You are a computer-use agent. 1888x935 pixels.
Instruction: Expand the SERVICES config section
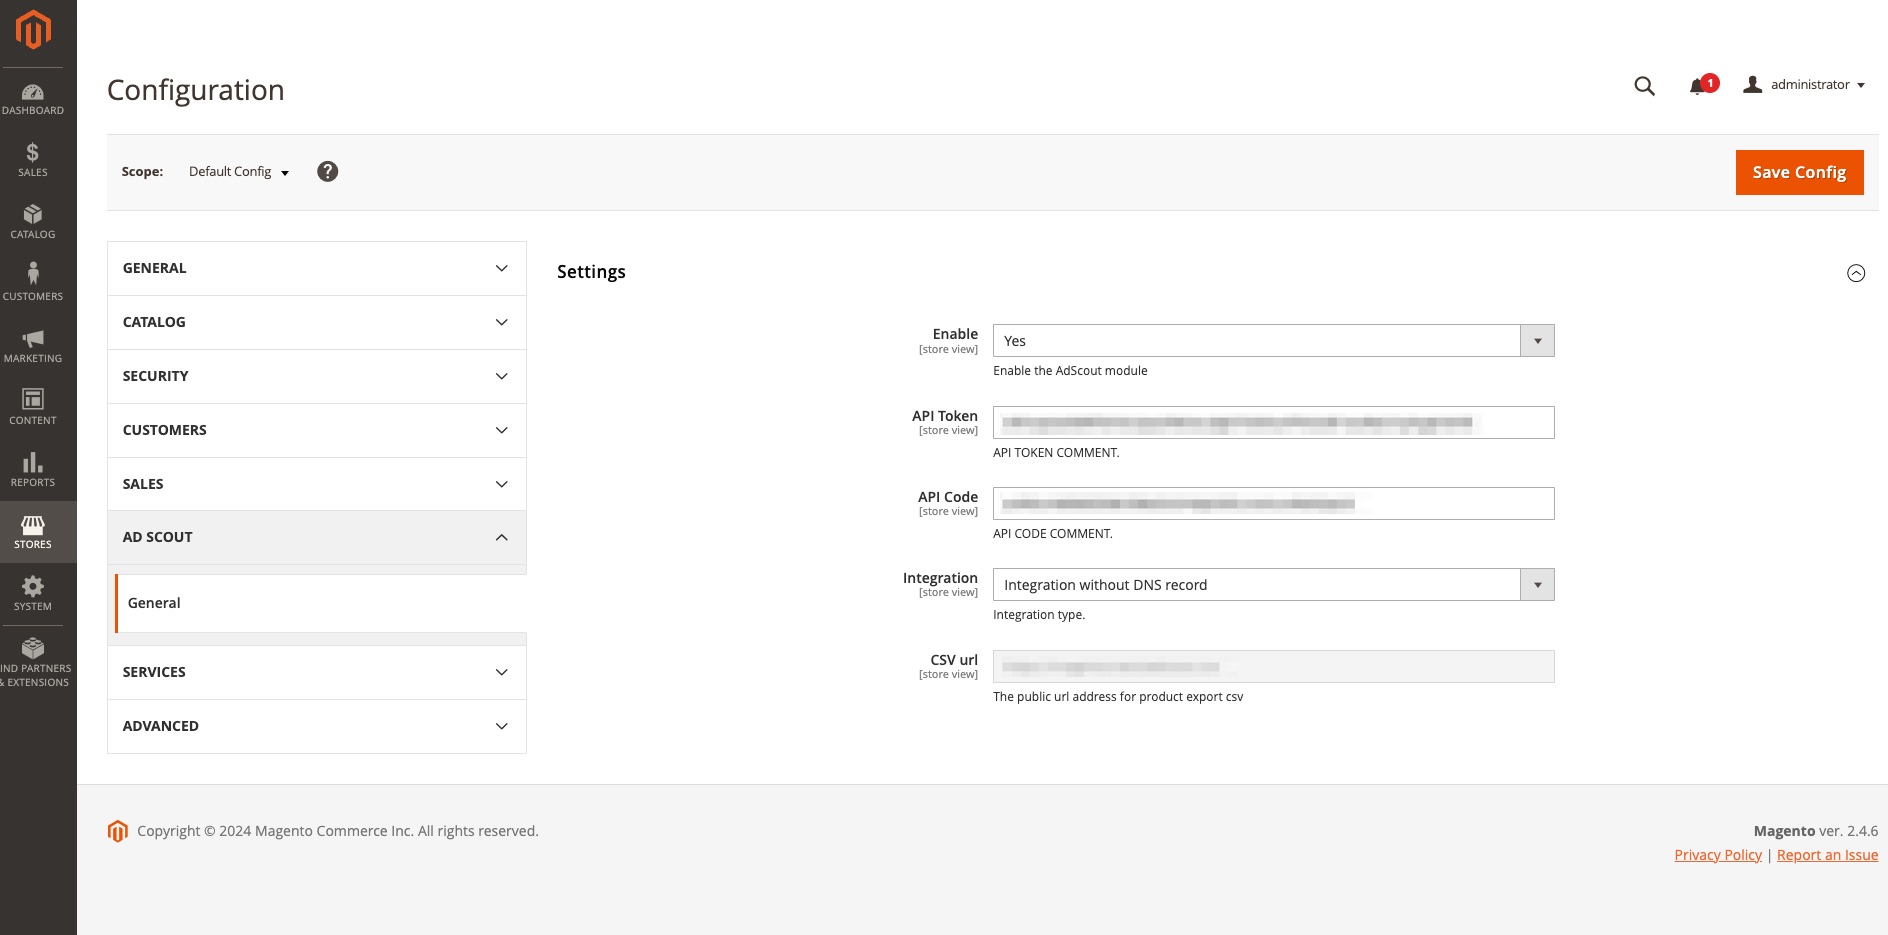(x=317, y=672)
